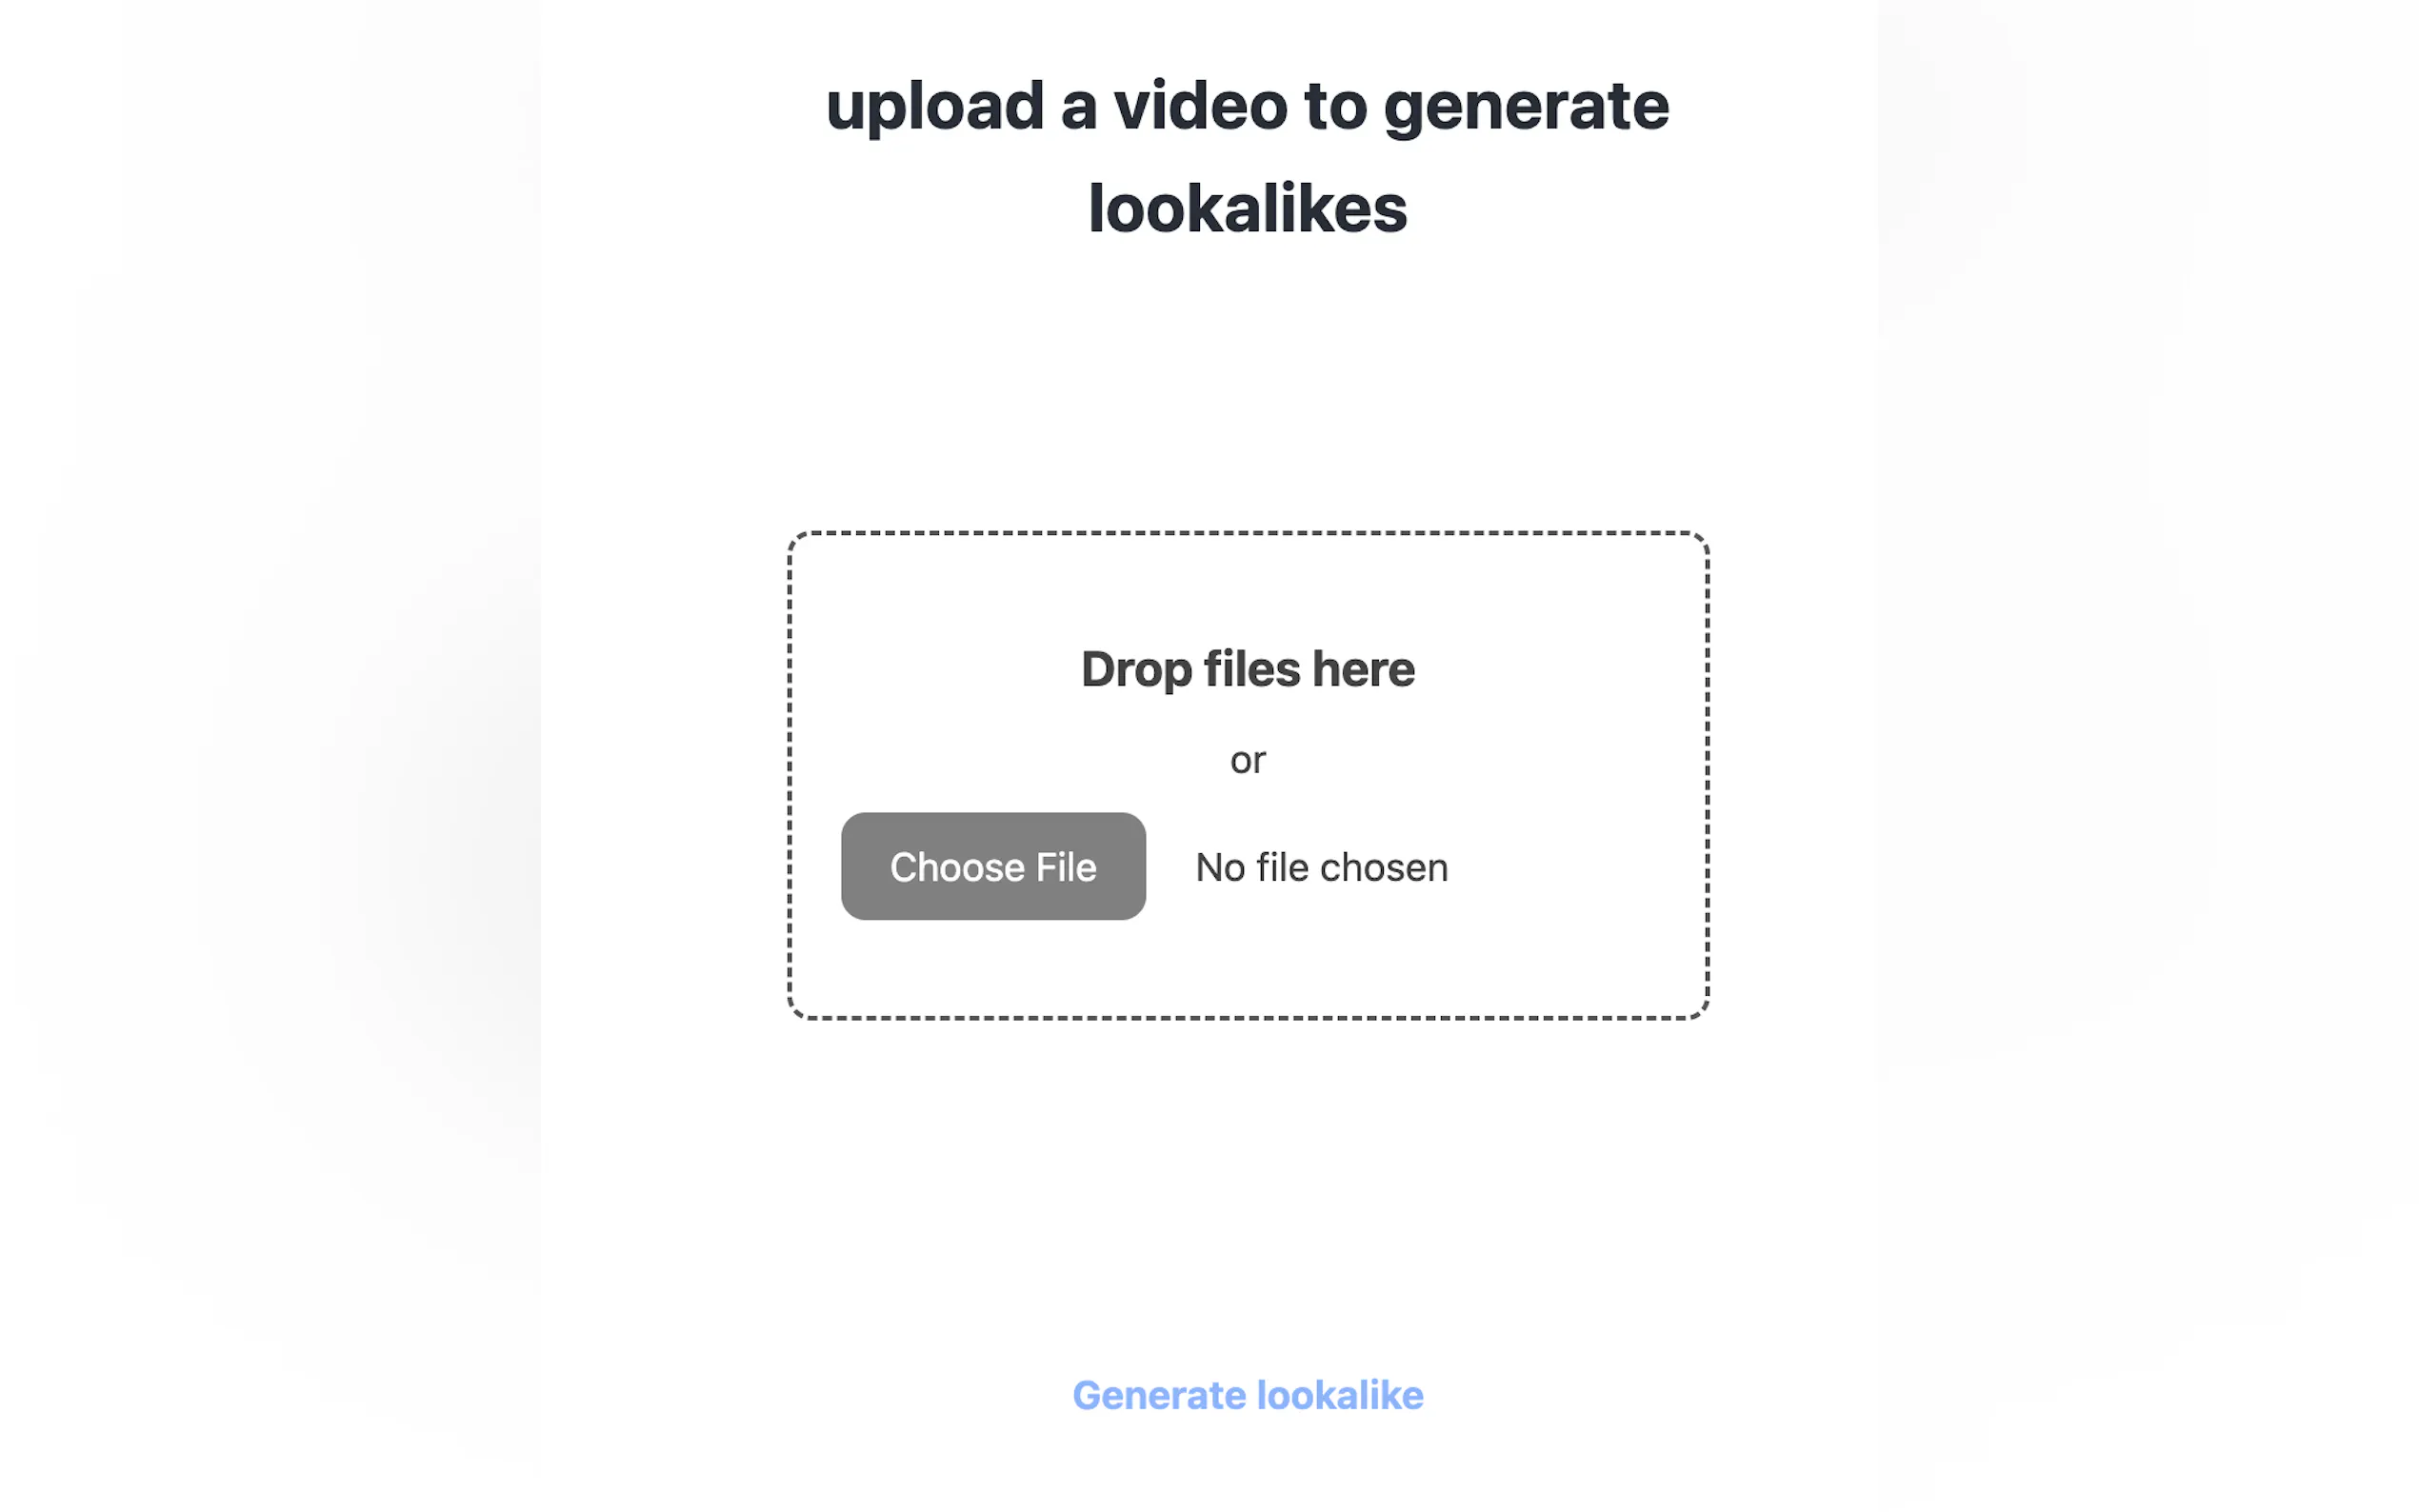Click the "No file chosen" label
The width and height of the screenshot is (2419, 1512).
pos(1321,867)
